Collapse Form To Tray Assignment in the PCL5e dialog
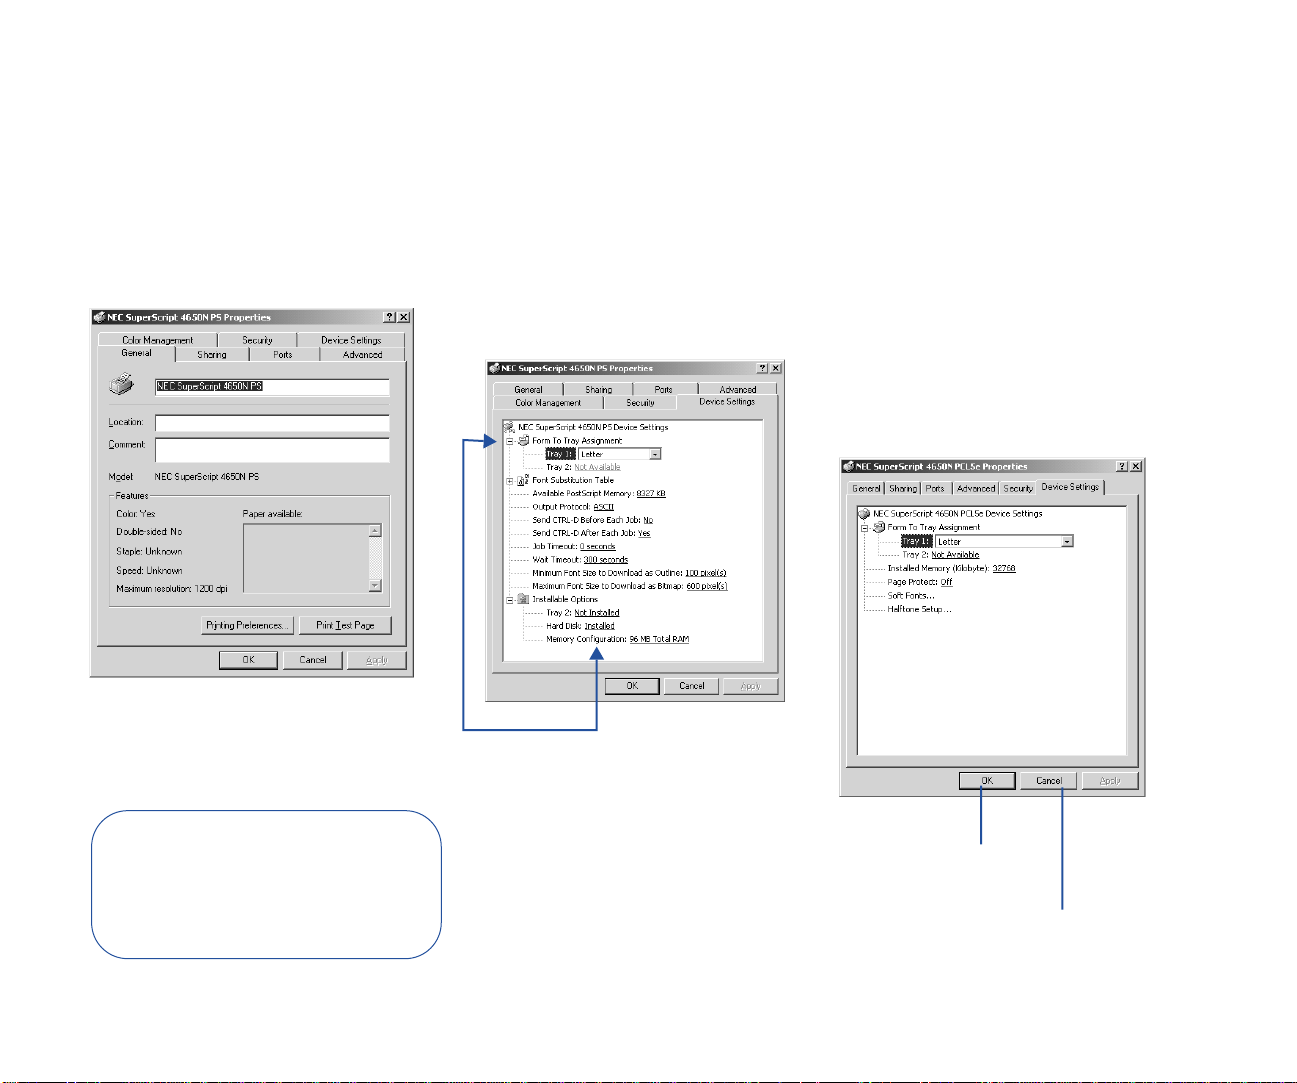The width and height of the screenshot is (1297, 1083). (x=865, y=528)
